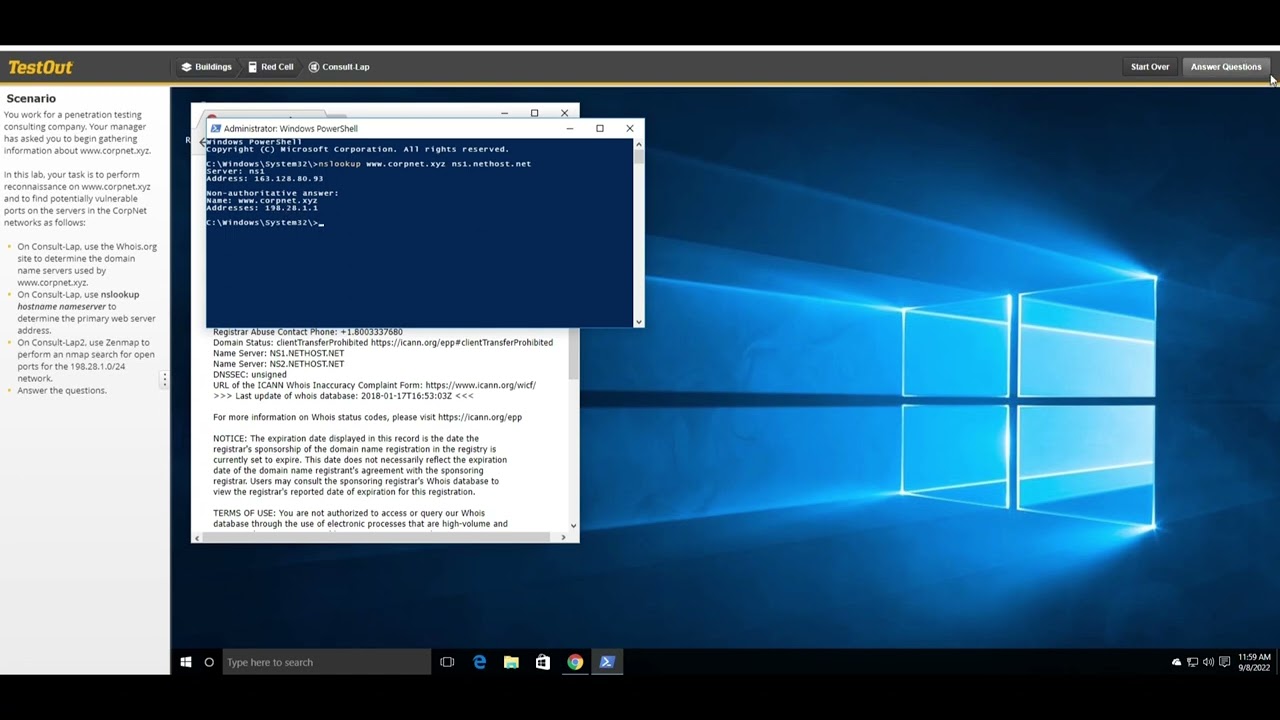
Task: Go to Red Cell in the breadcrumb
Action: coord(271,67)
